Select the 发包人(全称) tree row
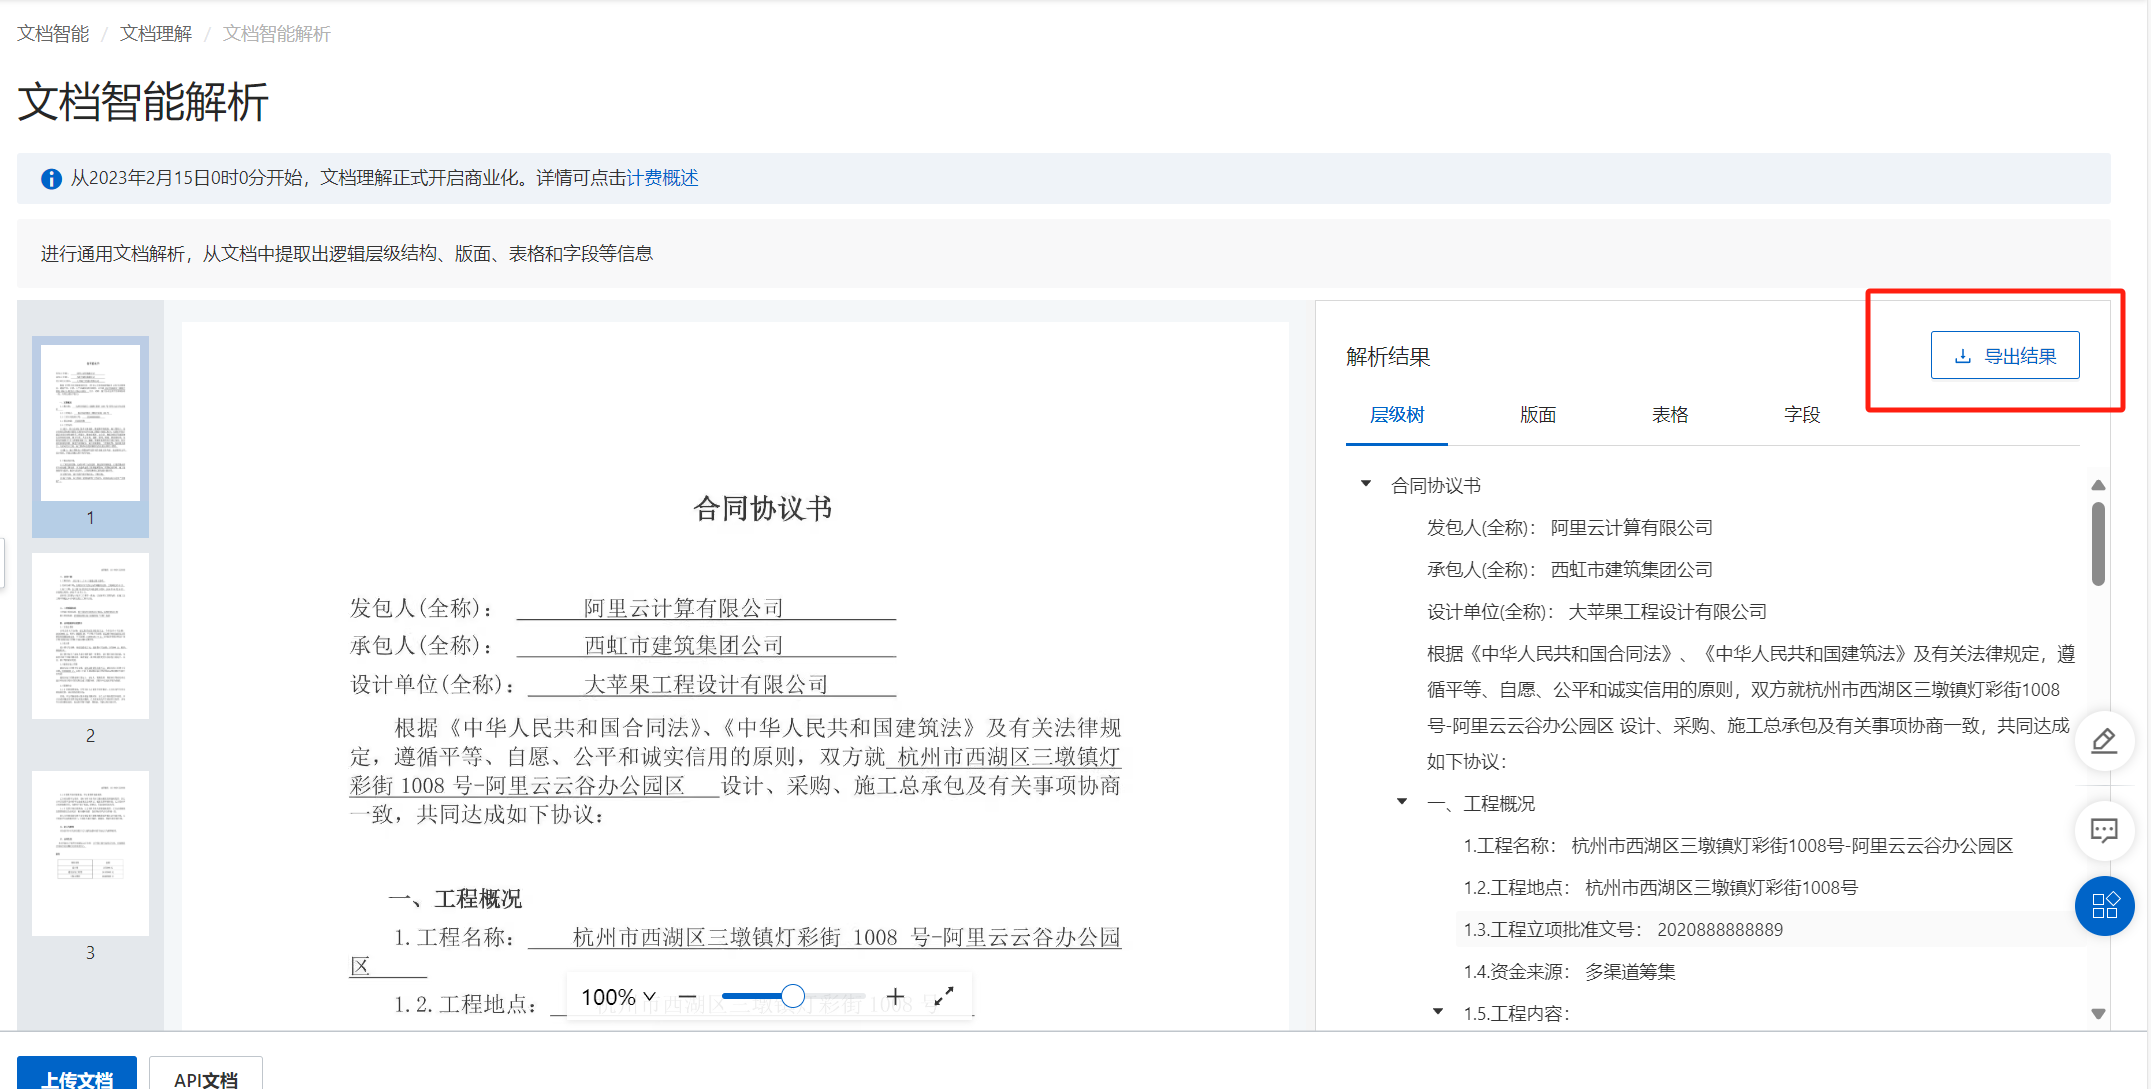The image size is (2151, 1089). 1569,528
